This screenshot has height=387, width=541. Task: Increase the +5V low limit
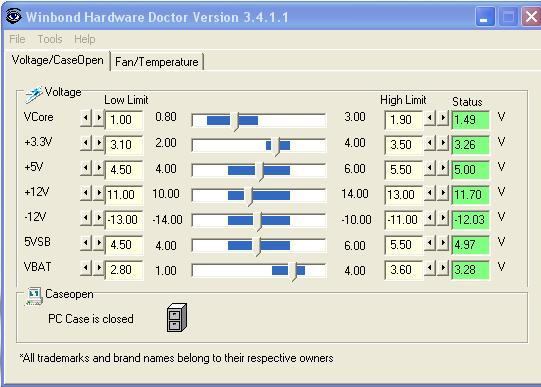(x=99, y=169)
